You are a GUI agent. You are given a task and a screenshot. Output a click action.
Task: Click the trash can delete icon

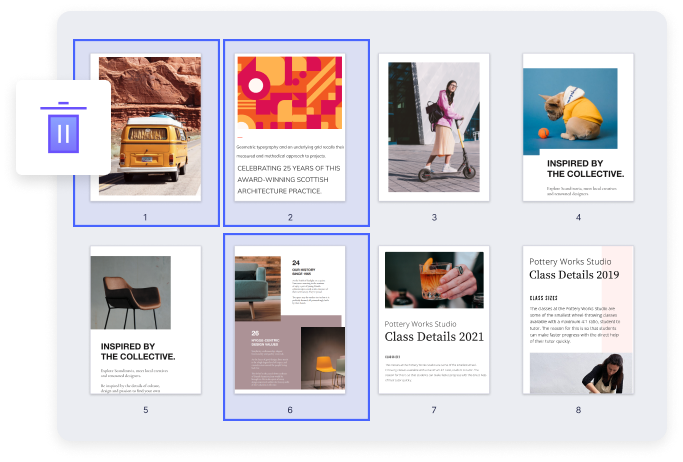pos(63,127)
